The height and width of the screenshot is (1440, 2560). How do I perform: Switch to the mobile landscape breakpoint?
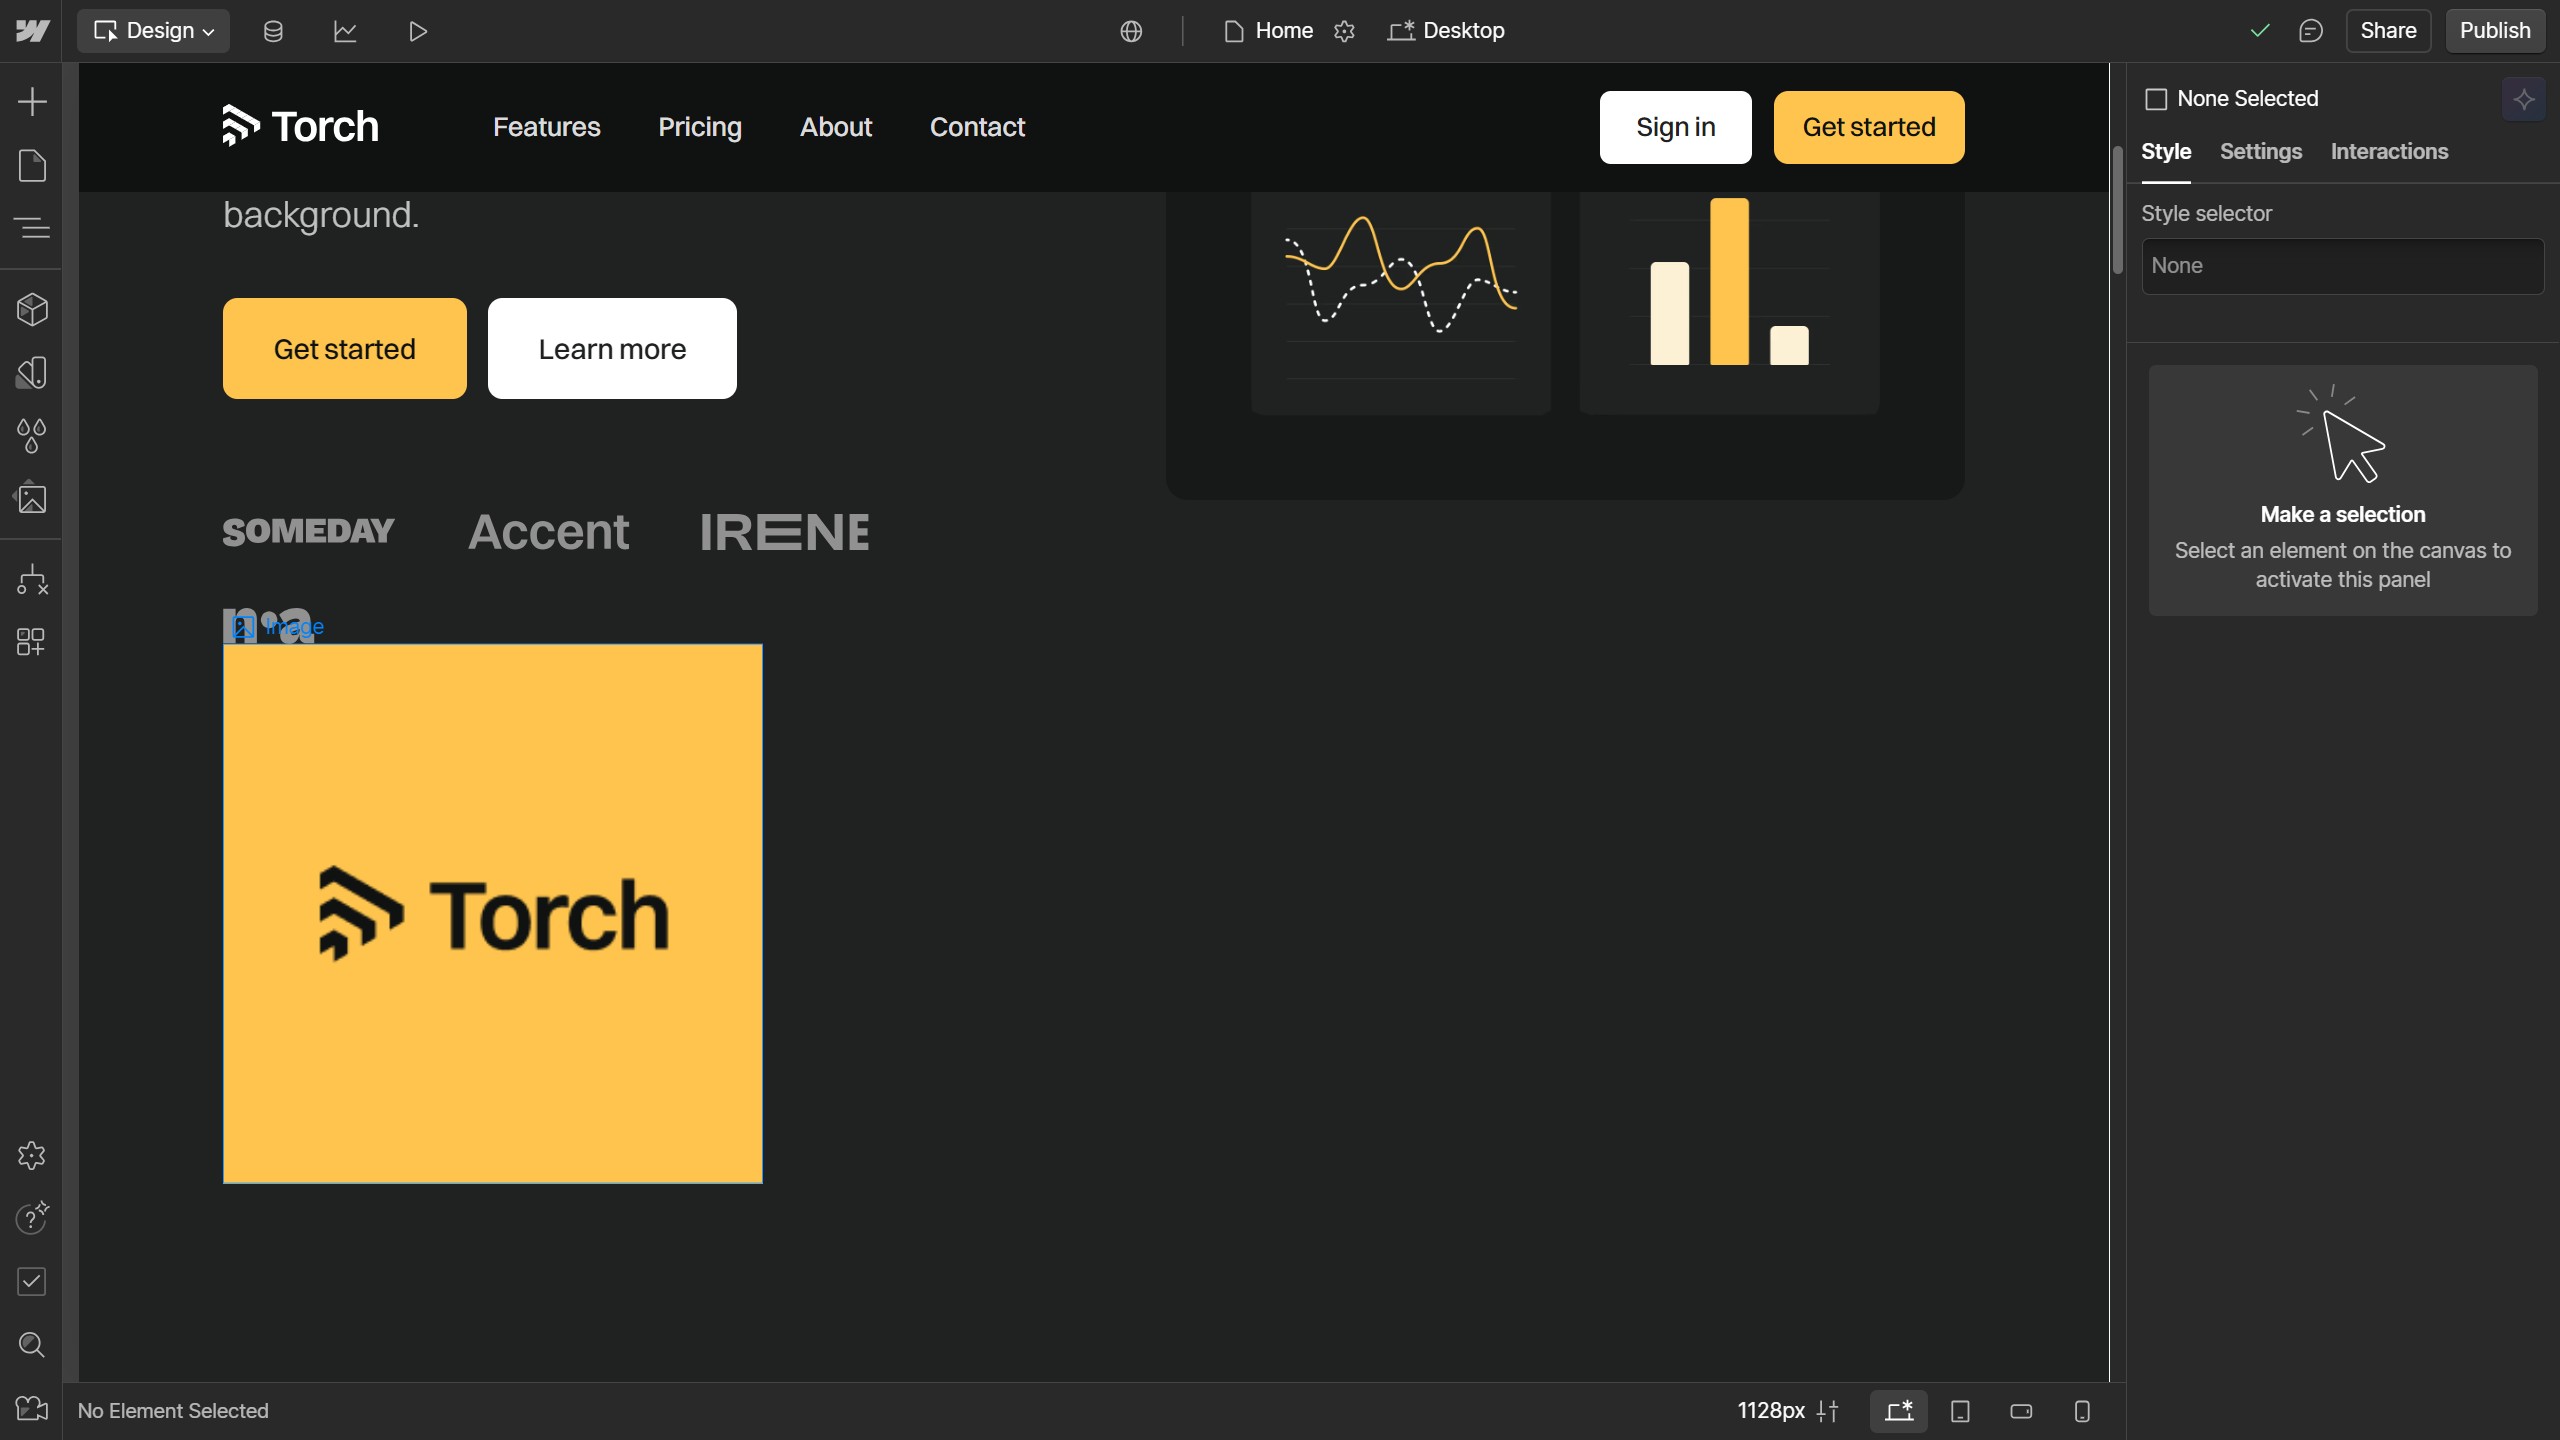[2021, 1411]
